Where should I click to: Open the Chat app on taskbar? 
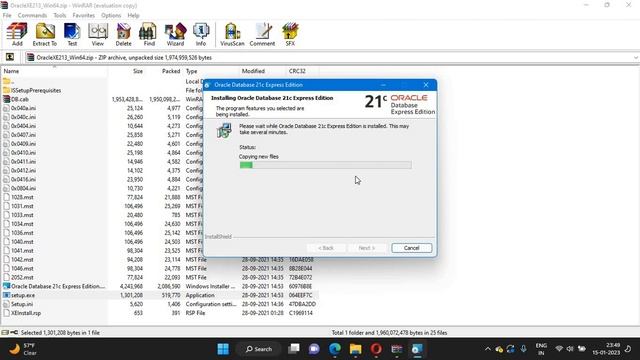click(314, 349)
